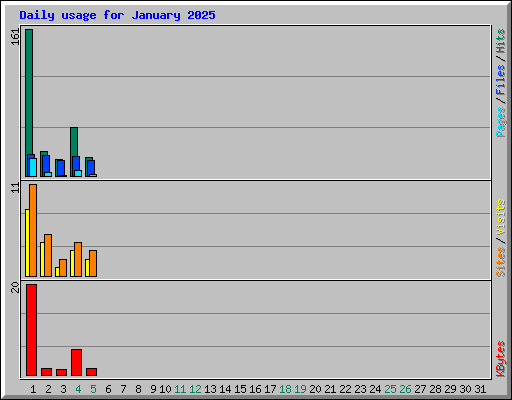Click the cyan 'Pages' legend label
The width and height of the screenshot is (512, 400).
coord(501,122)
